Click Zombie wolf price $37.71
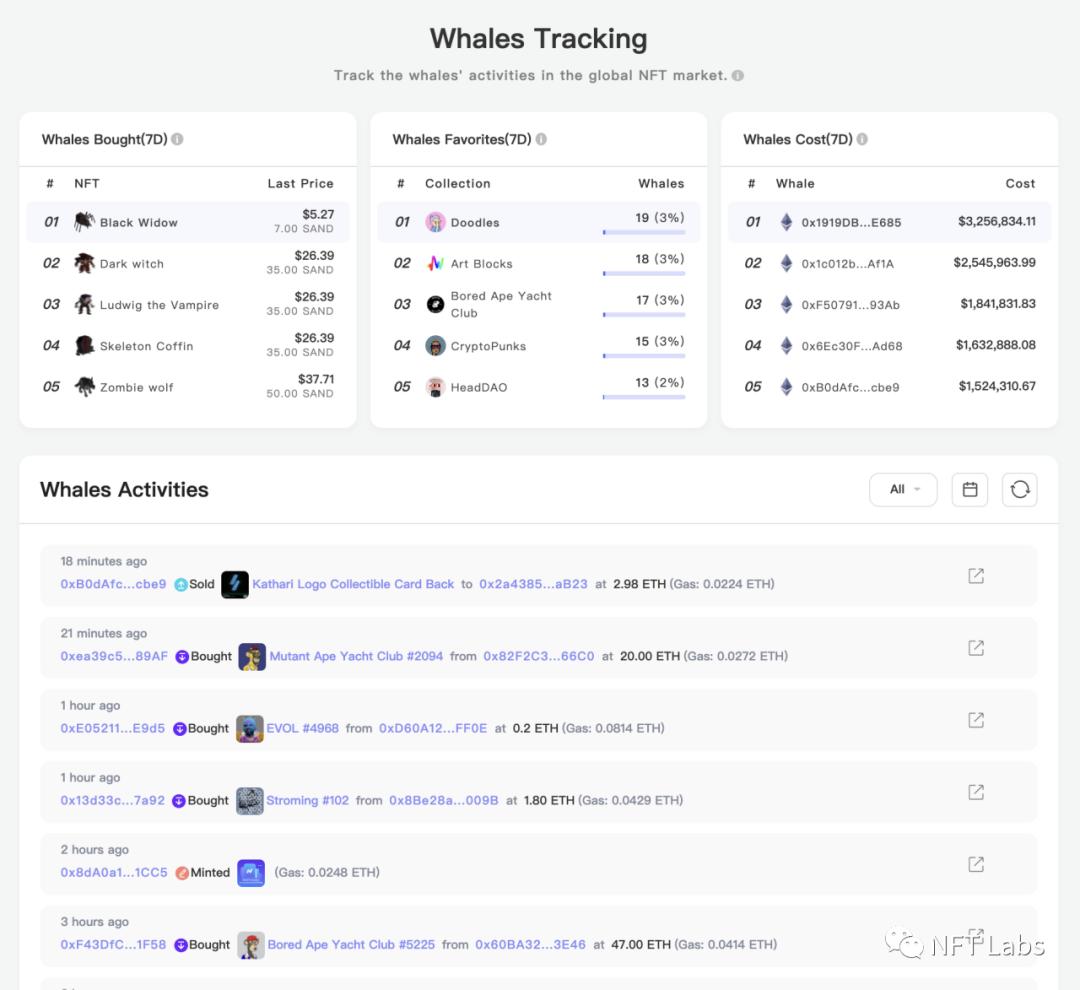 pyautogui.click(x=316, y=379)
